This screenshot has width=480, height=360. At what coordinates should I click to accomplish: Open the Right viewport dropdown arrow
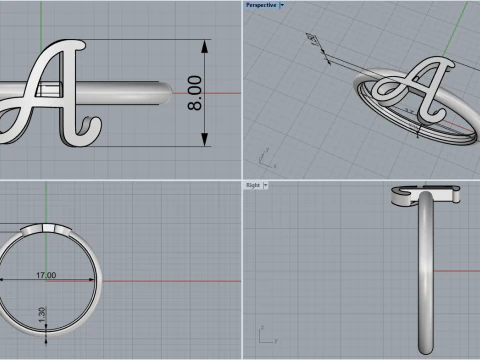[265, 185]
